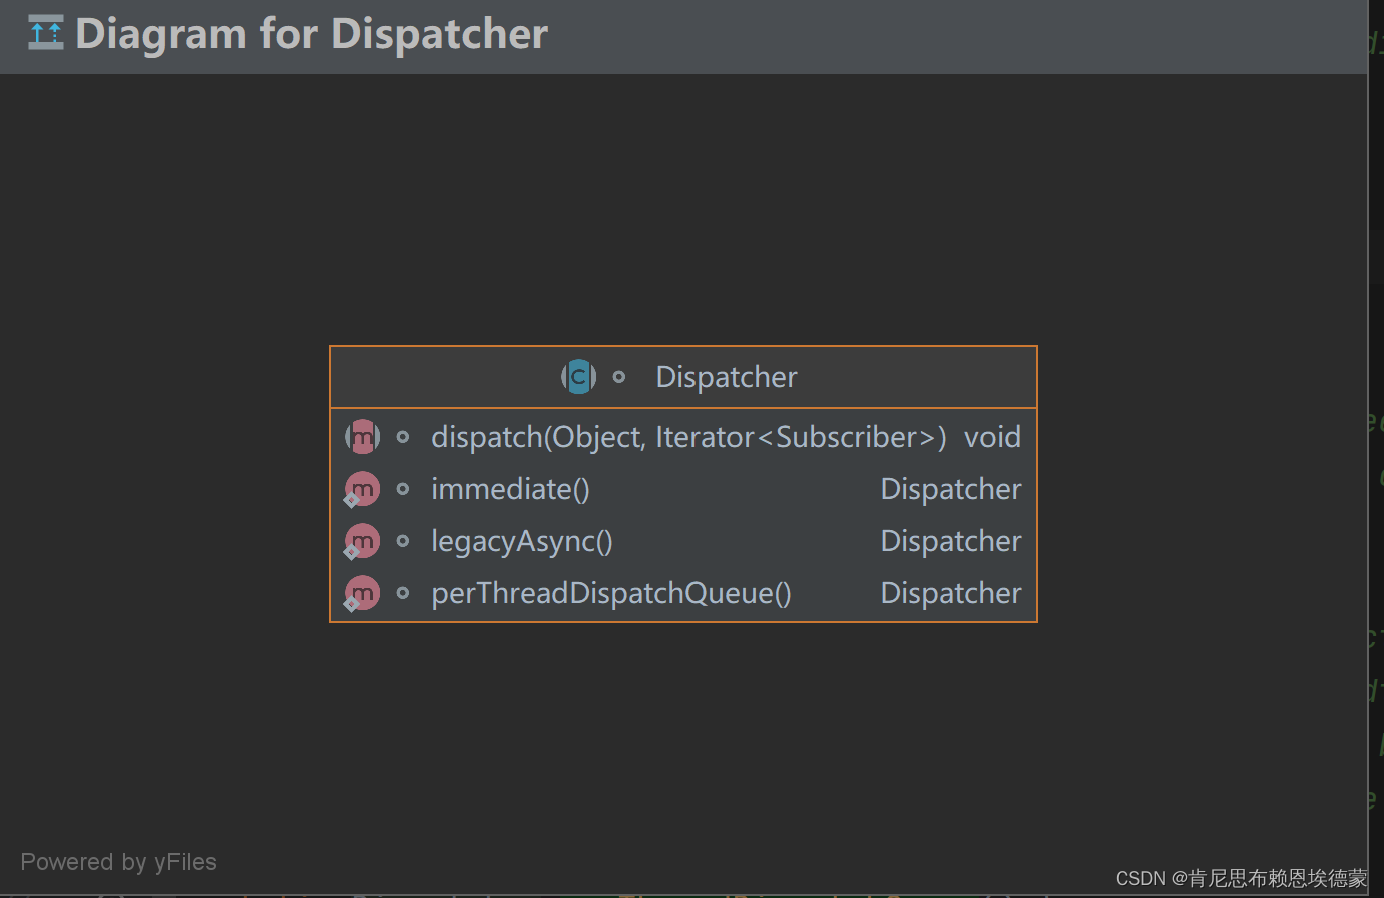
Task: Click the method icon for legacyAsync()
Action: point(362,541)
